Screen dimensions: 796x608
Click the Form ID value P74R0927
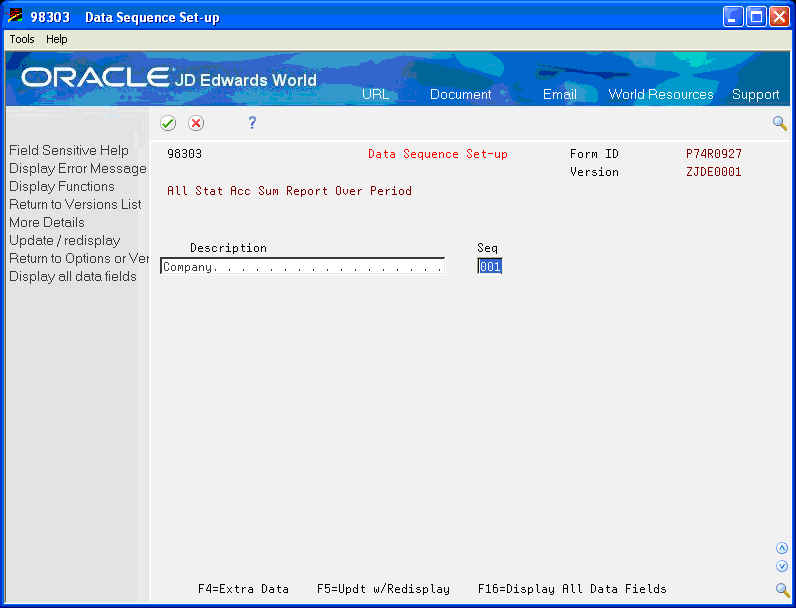tap(714, 154)
